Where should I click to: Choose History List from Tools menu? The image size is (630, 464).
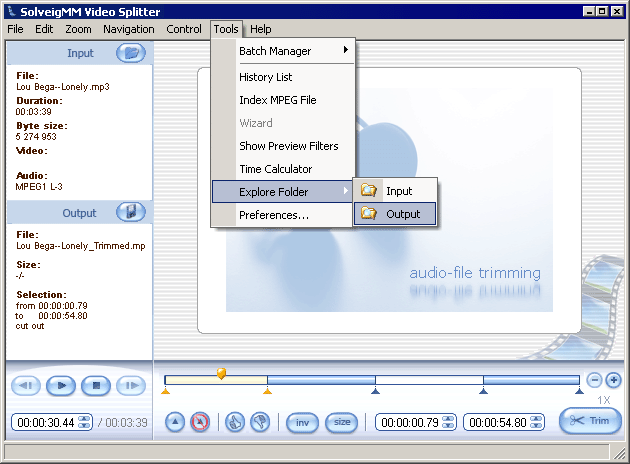pos(283,77)
